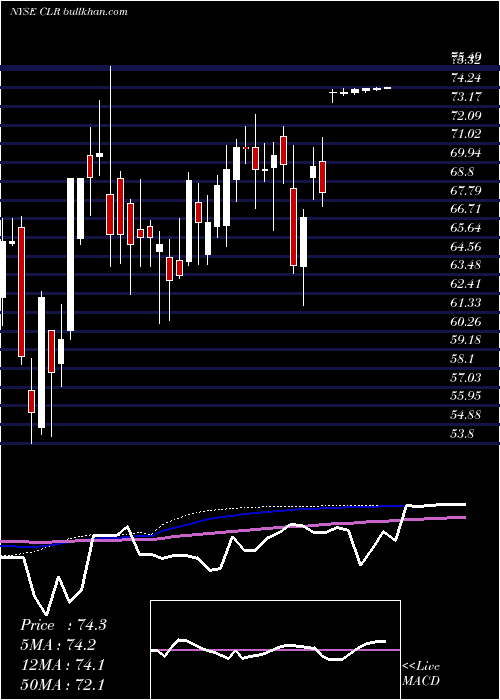Image resolution: width=500 pixels, height=700 pixels.
Task: Click the NYSE CLR bullkhan.com chart title
Action: (x=69, y=12)
